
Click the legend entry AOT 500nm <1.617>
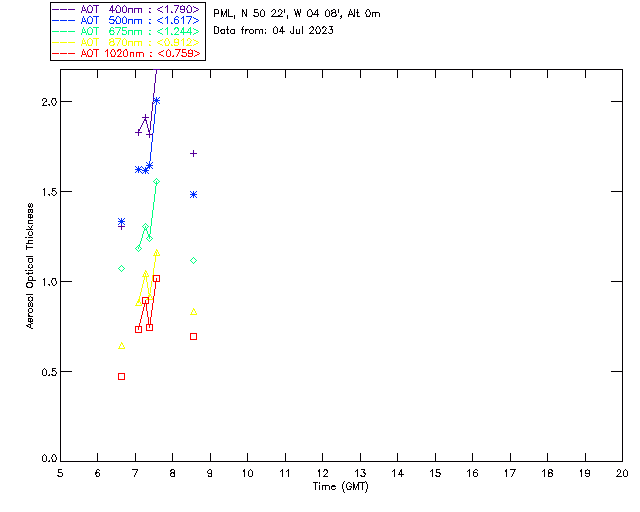point(127,20)
